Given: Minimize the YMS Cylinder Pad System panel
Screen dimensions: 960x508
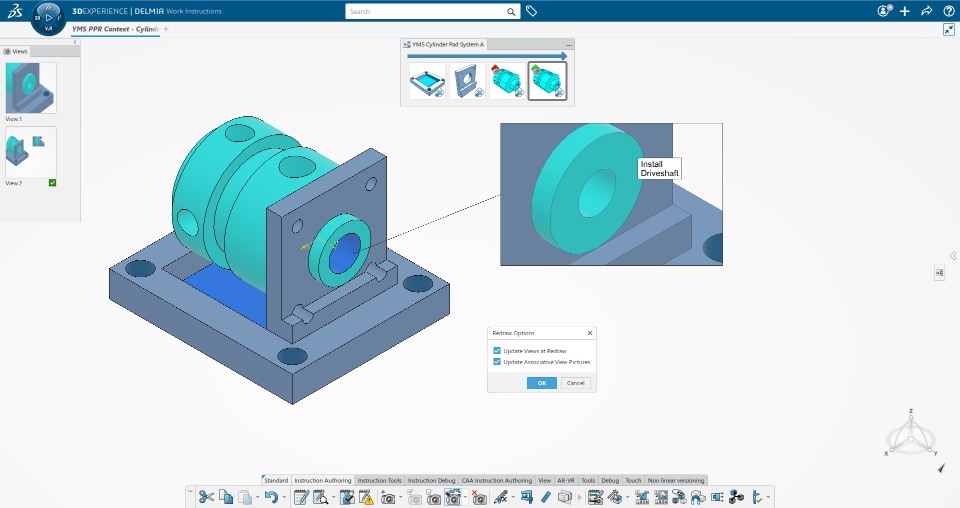Looking at the screenshot, I should 569,45.
